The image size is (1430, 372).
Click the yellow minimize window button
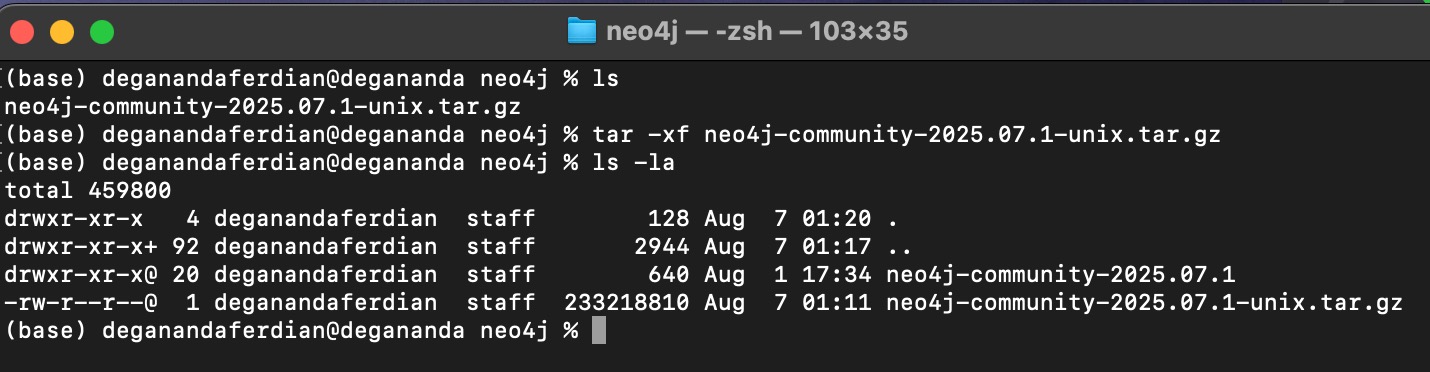click(62, 32)
